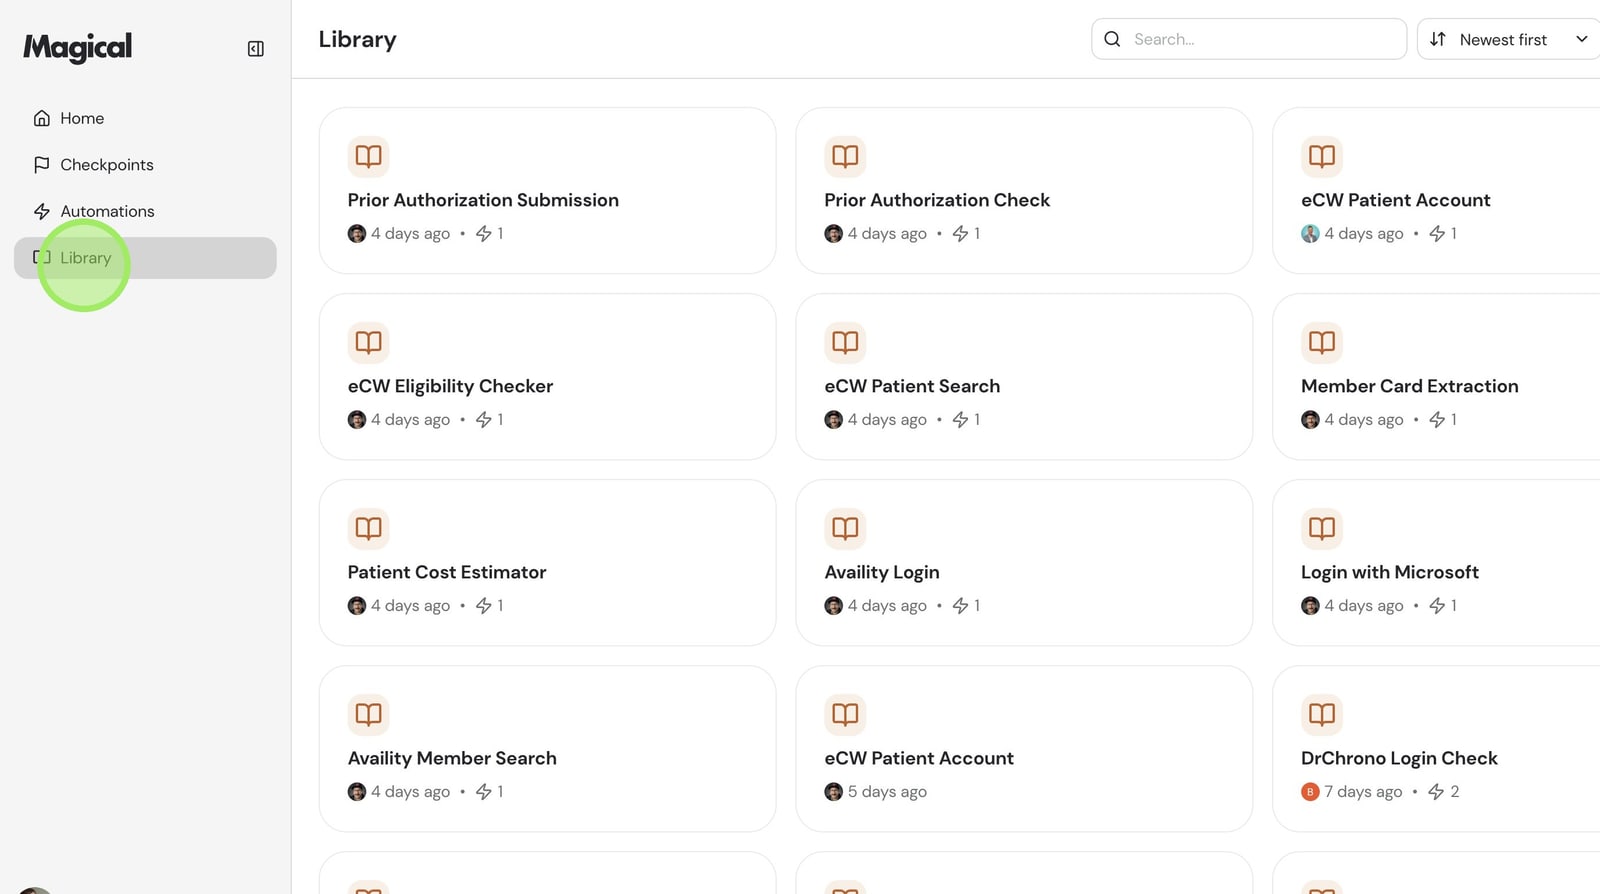Click author avatar on DrChrono Login Check

pos(1311,792)
